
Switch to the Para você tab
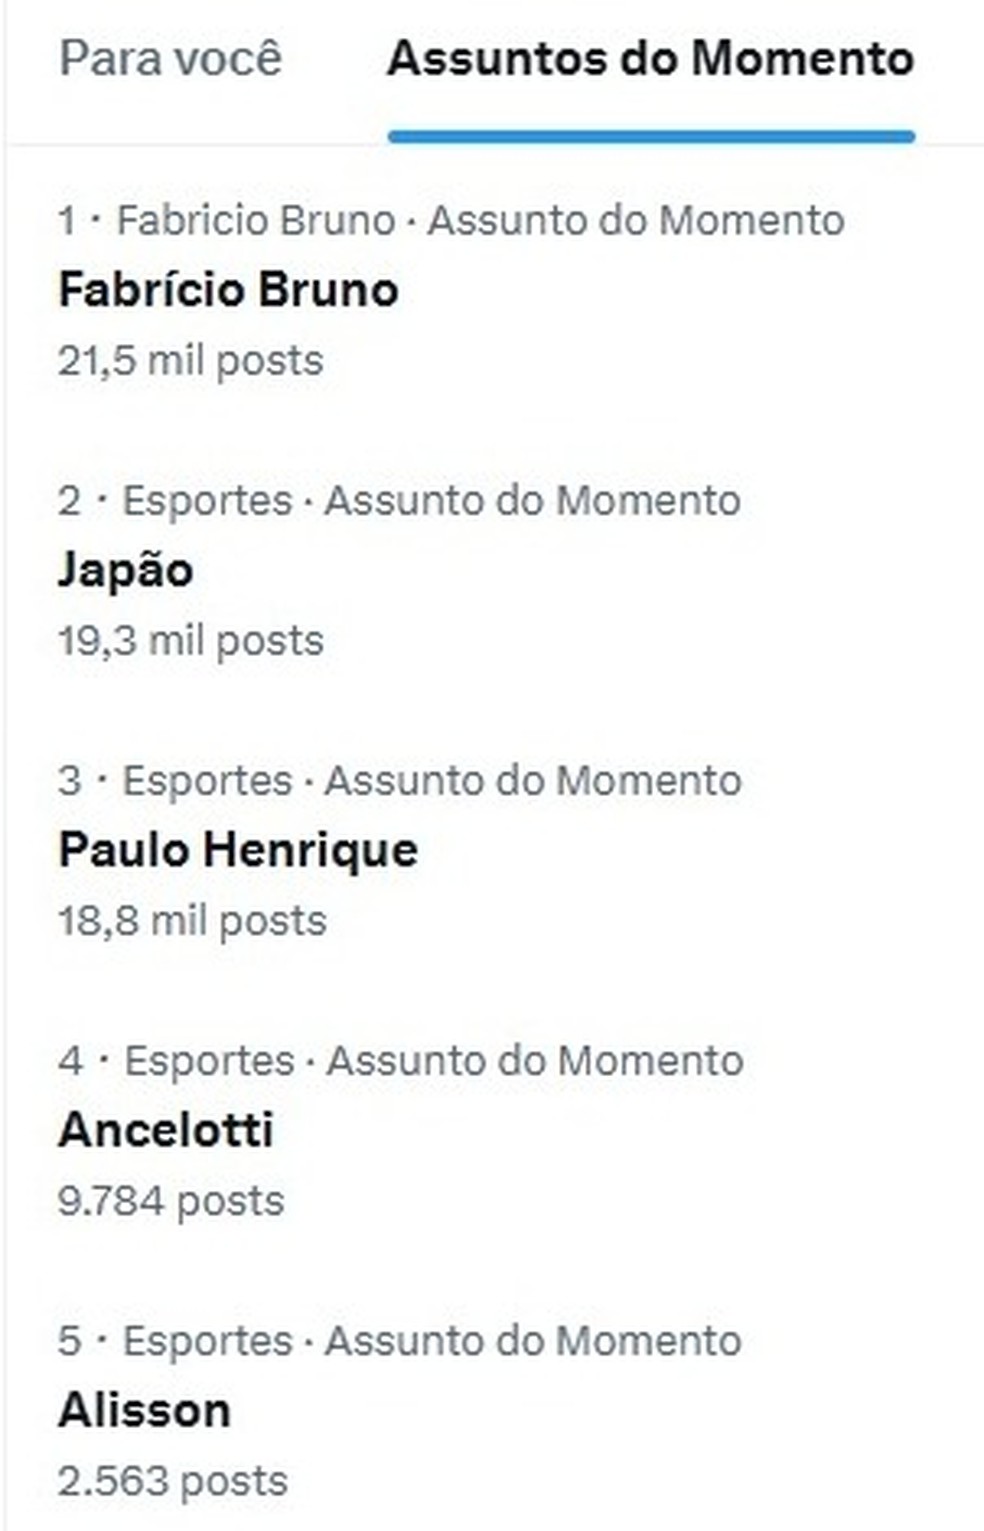pos(170,59)
